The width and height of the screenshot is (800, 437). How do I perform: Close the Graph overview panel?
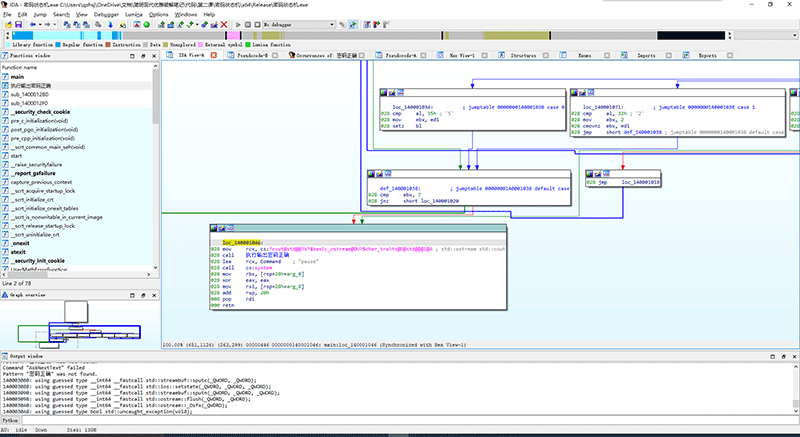click(155, 297)
